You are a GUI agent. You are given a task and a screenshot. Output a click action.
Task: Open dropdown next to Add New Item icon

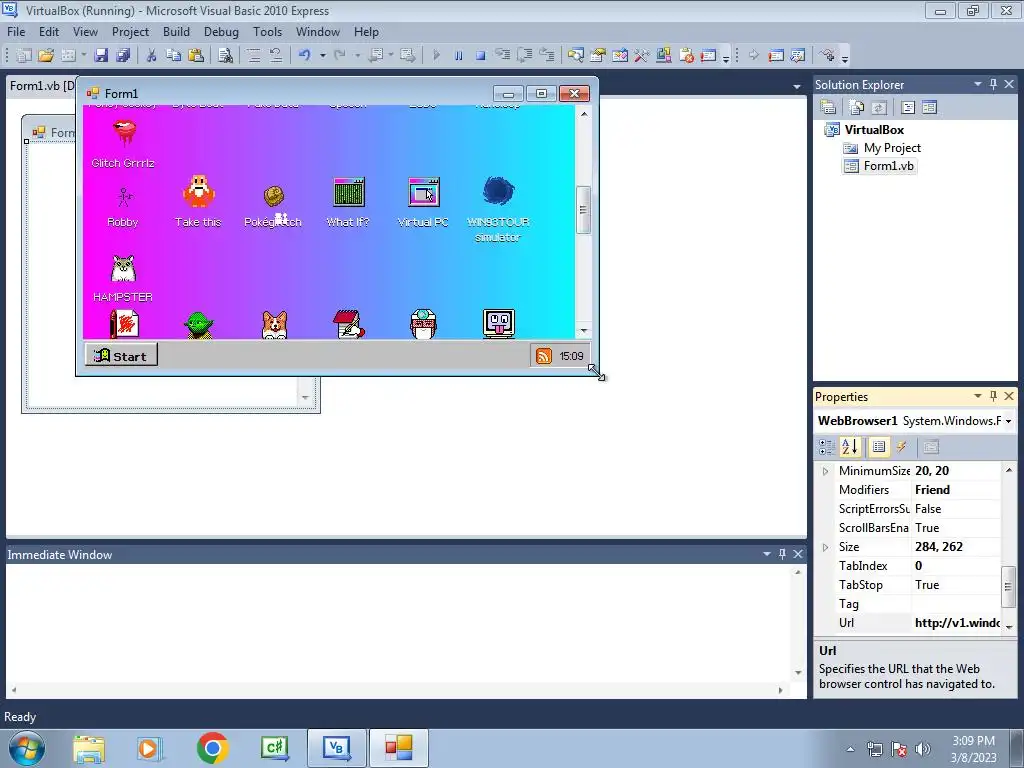[x=84, y=56]
